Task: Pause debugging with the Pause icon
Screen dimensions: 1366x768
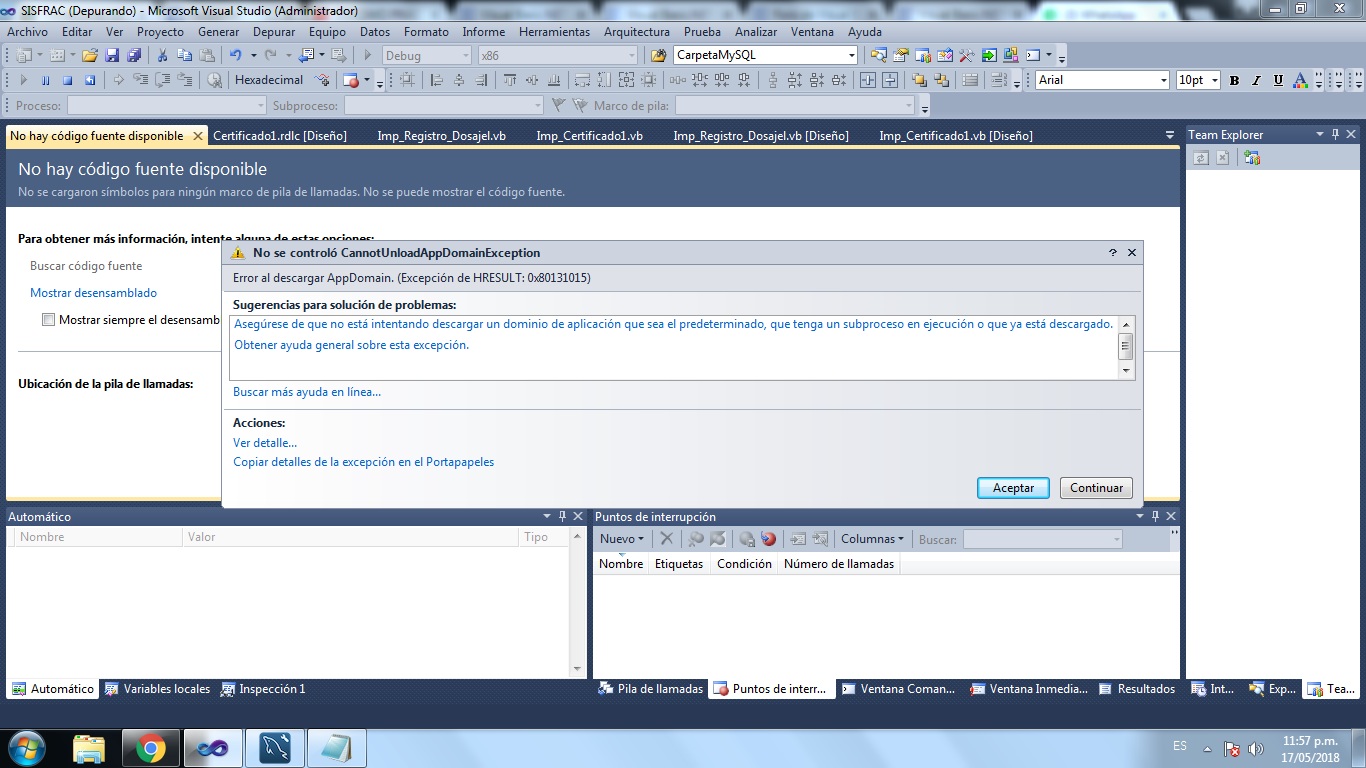Action: (x=46, y=80)
